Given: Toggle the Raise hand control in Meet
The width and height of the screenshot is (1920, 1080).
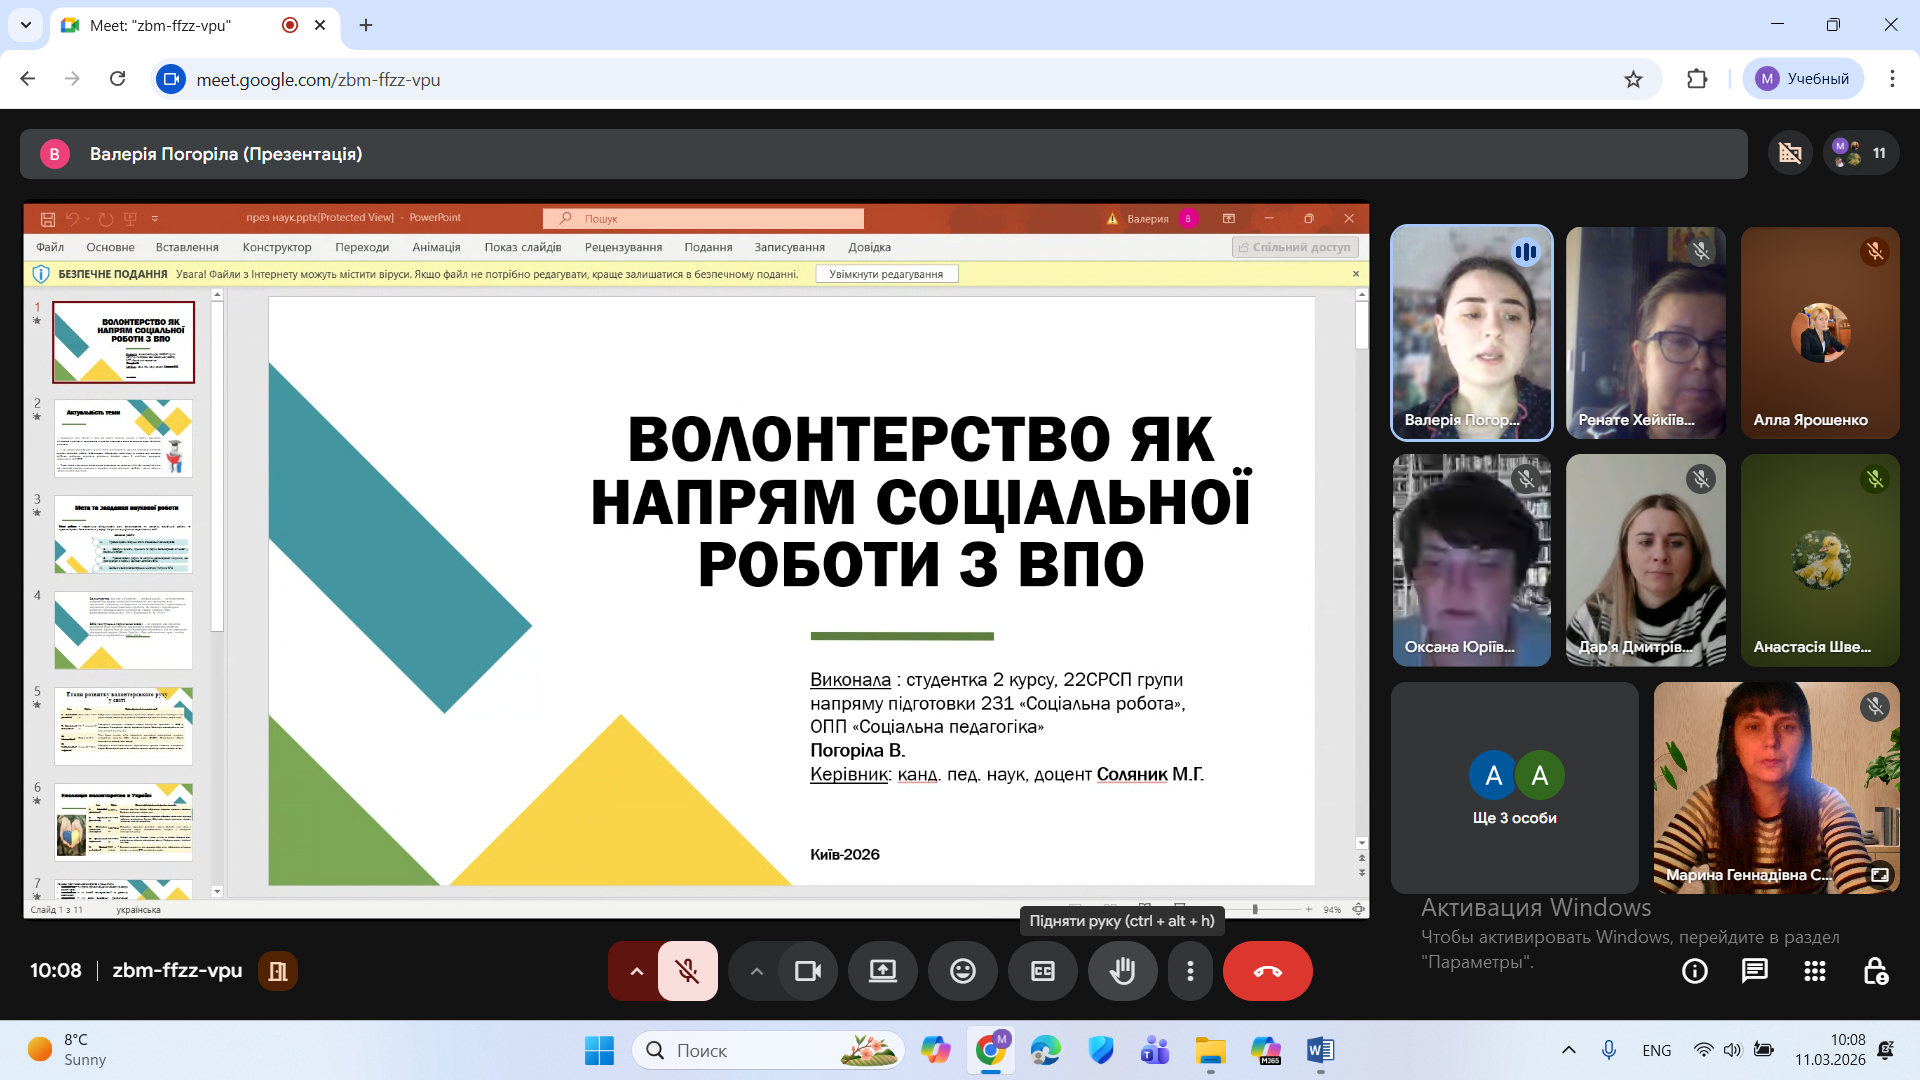Looking at the screenshot, I should coord(1123,970).
